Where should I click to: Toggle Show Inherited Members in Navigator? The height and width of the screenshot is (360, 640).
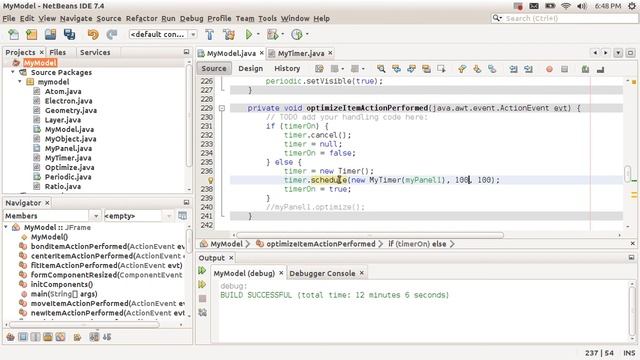click(x=10, y=337)
